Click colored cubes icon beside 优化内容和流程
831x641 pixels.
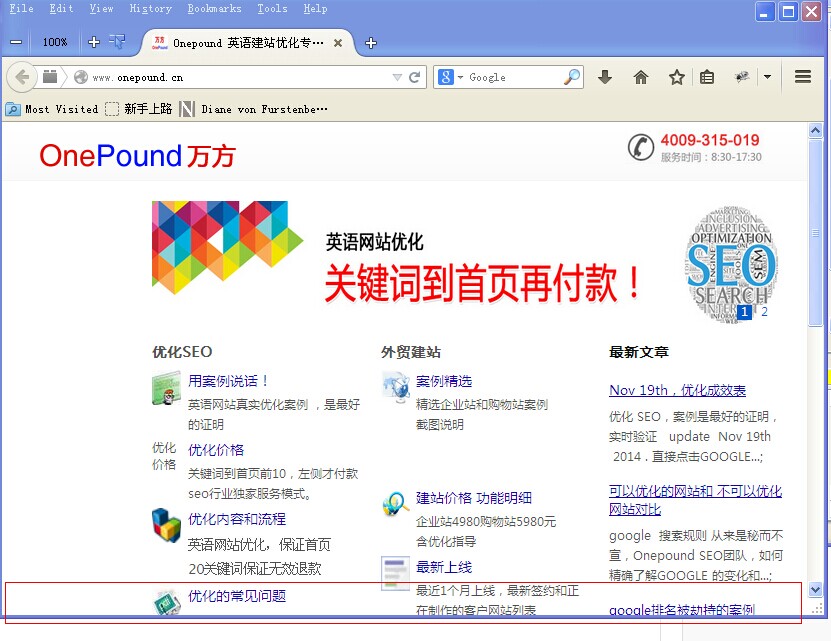(x=166, y=525)
